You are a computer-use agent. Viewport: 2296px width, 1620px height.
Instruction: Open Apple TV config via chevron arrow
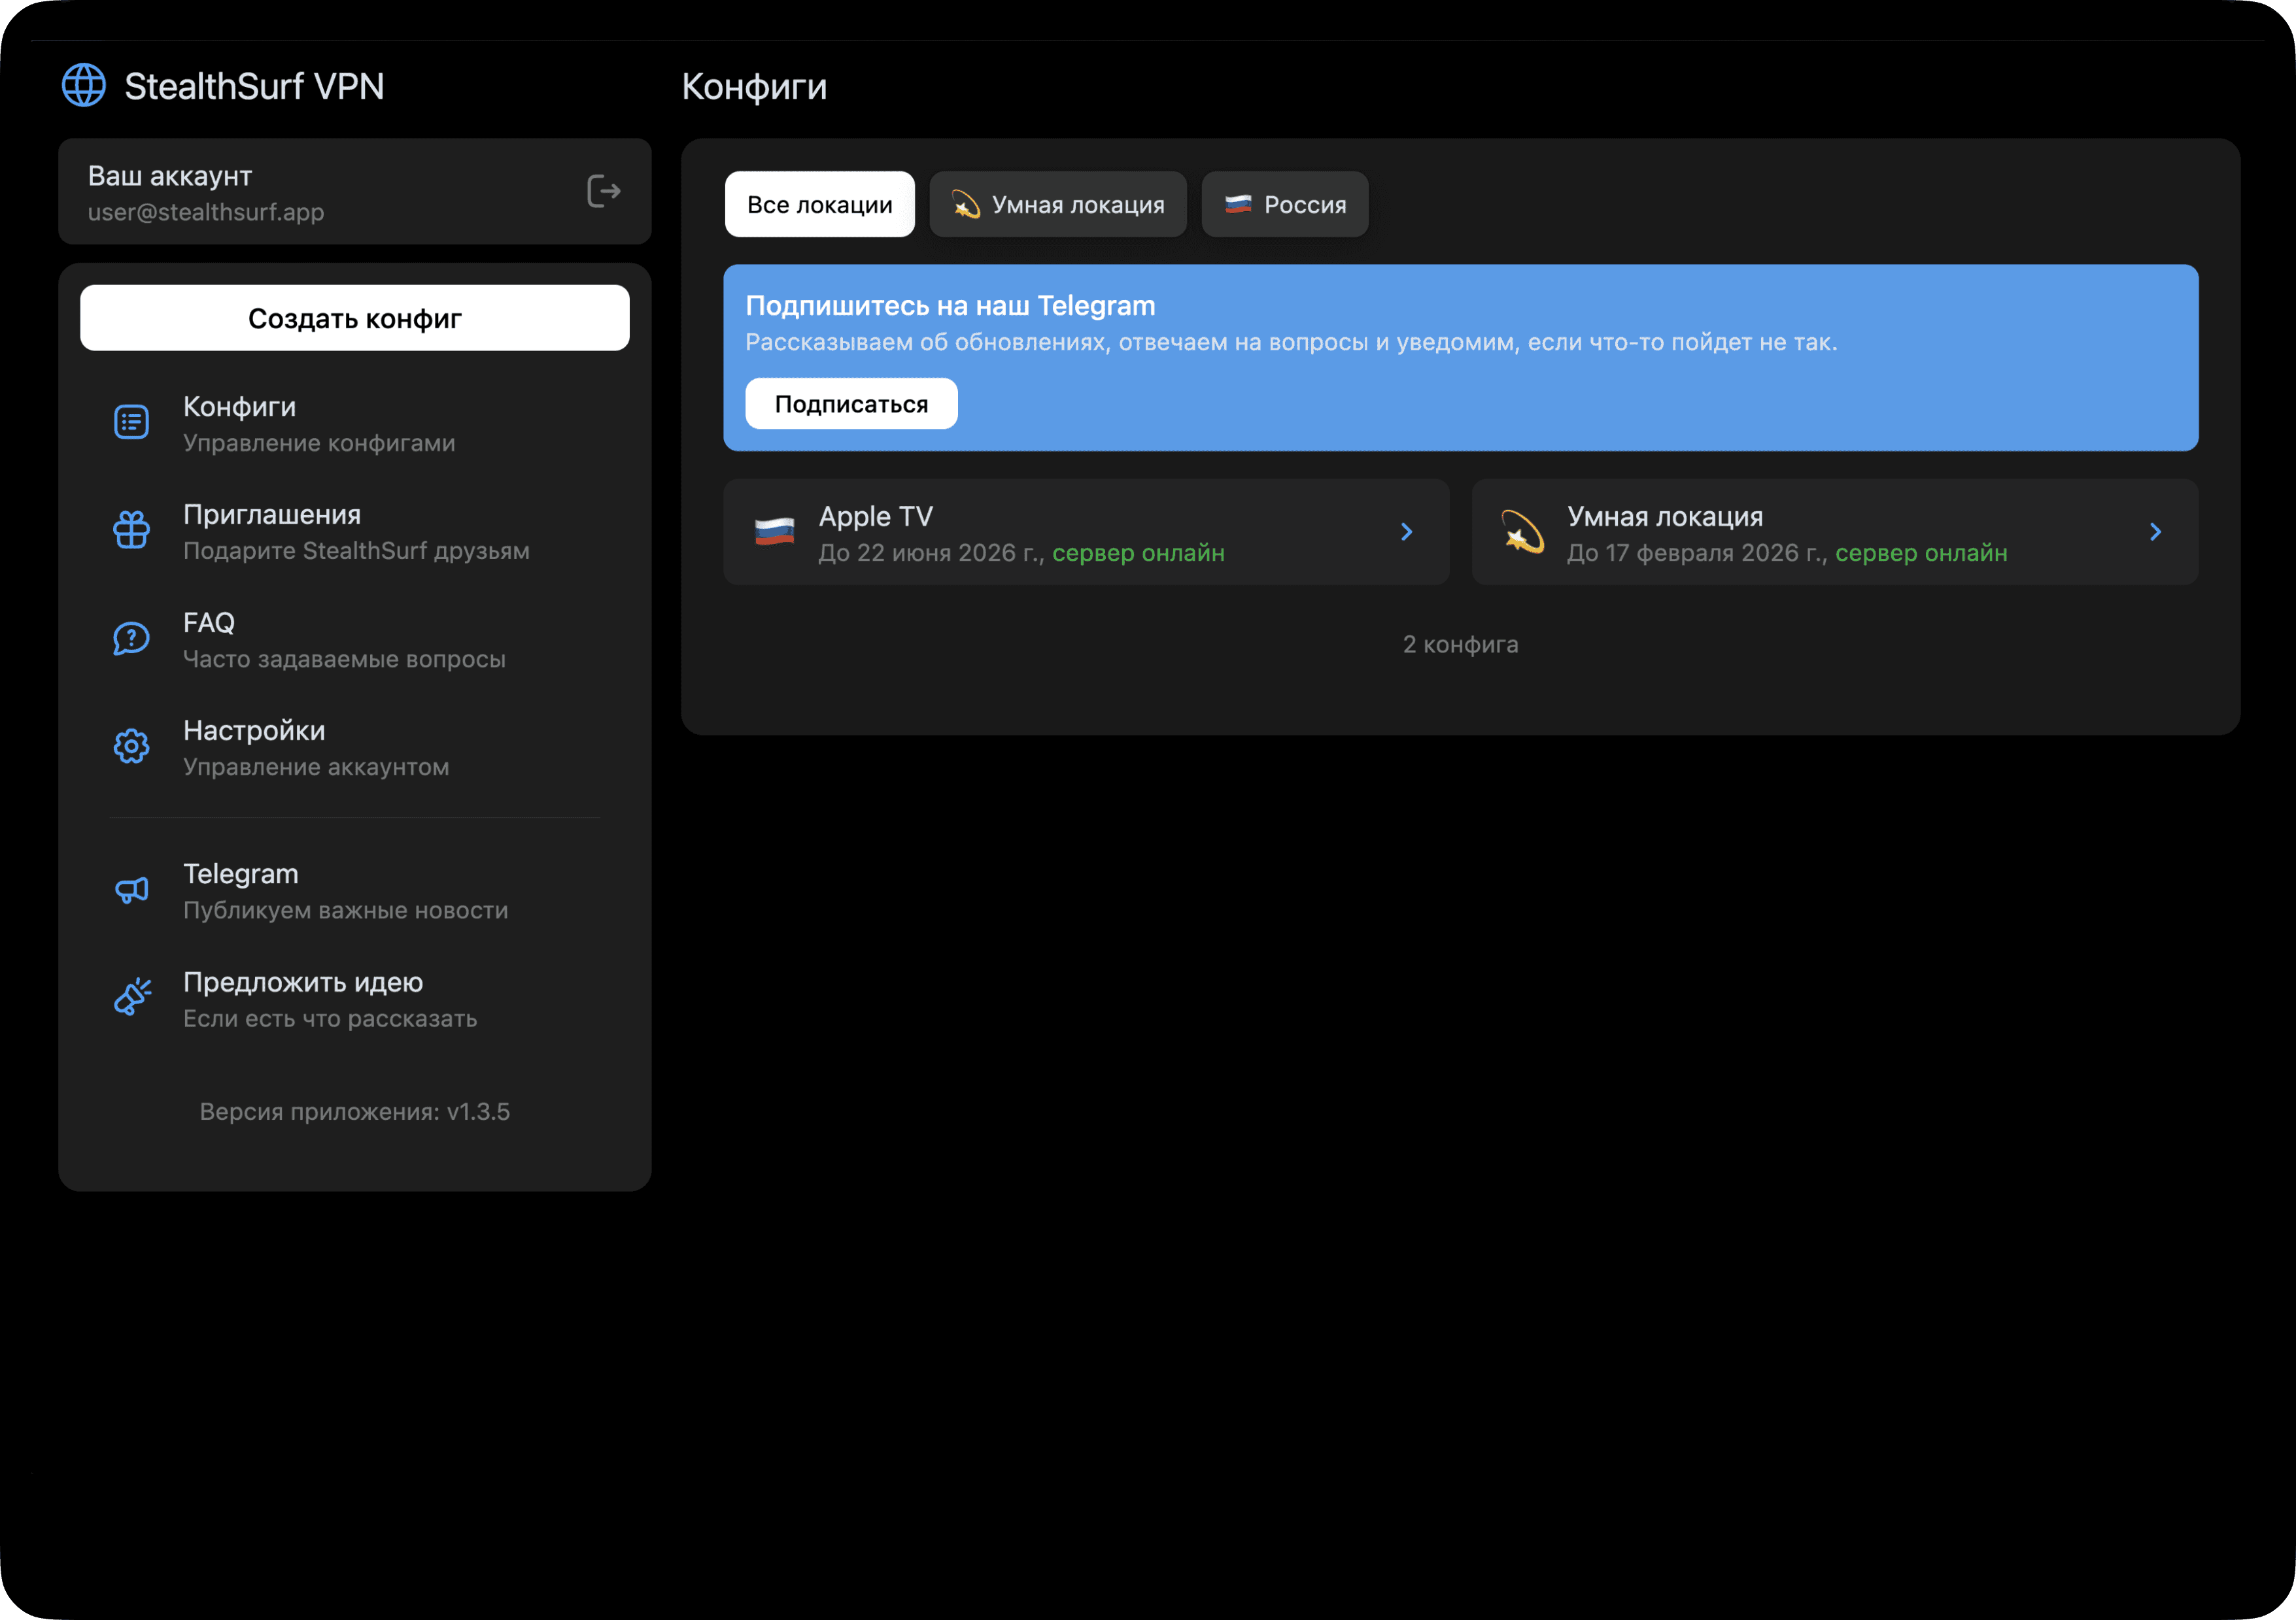pyautogui.click(x=1406, y=532)
